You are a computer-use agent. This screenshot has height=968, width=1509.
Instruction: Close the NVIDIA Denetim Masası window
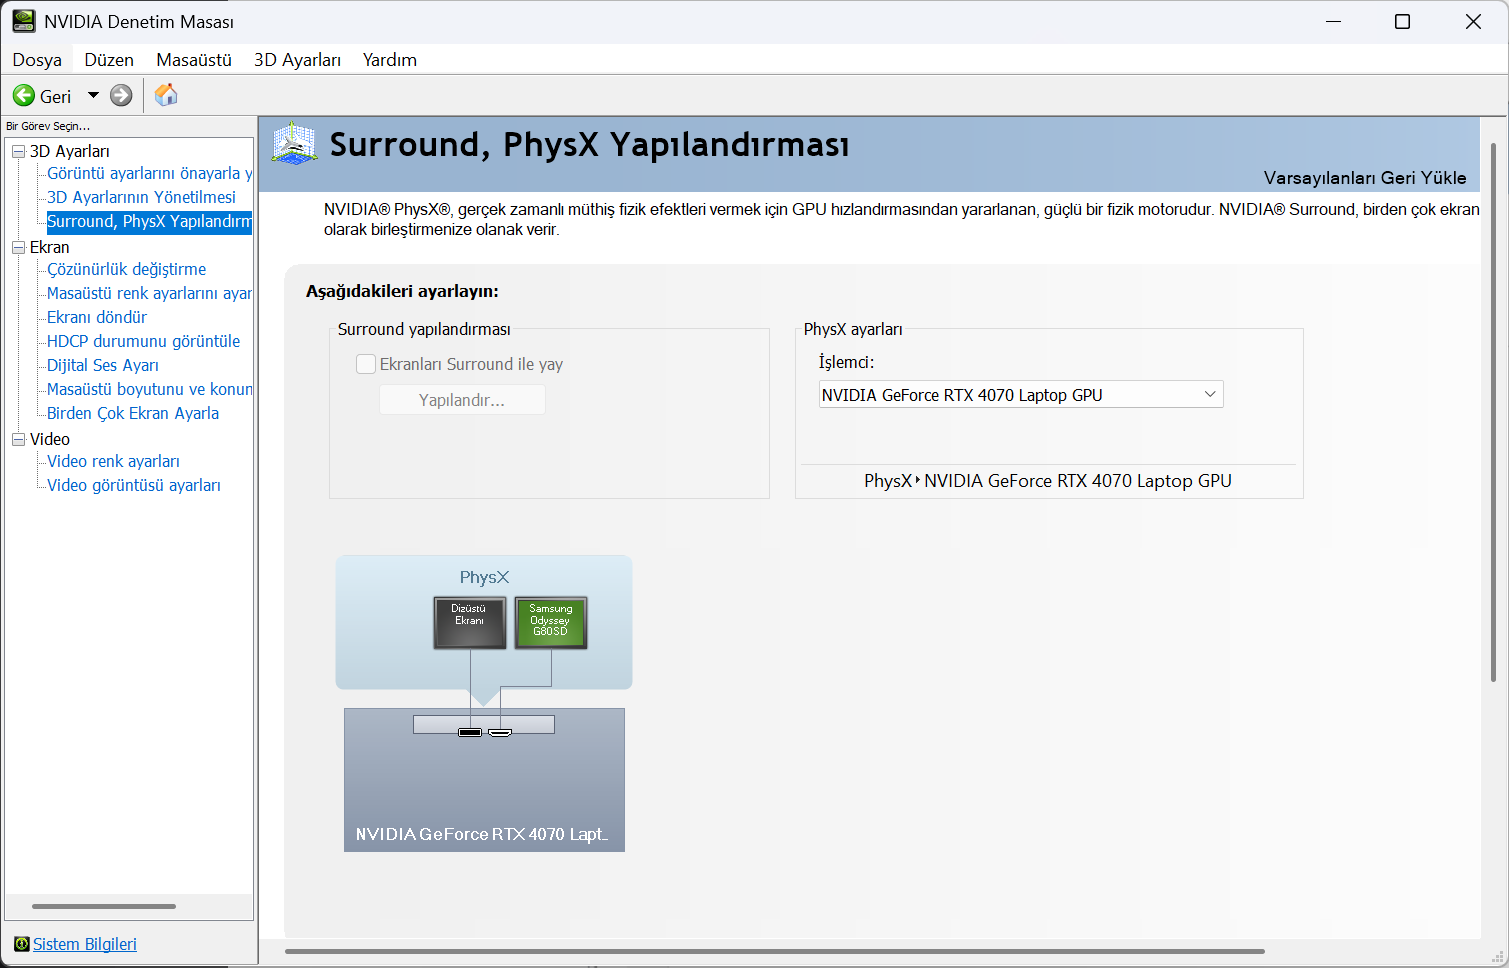pyautogui.click(x=1473, y=22)
